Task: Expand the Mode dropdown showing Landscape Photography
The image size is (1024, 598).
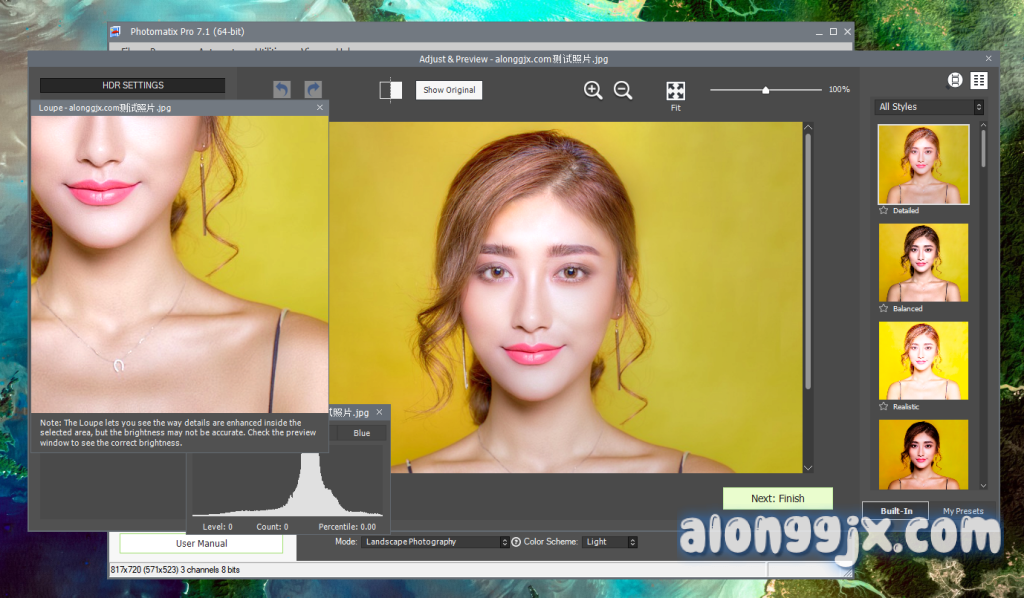Action: click(434, 542)
